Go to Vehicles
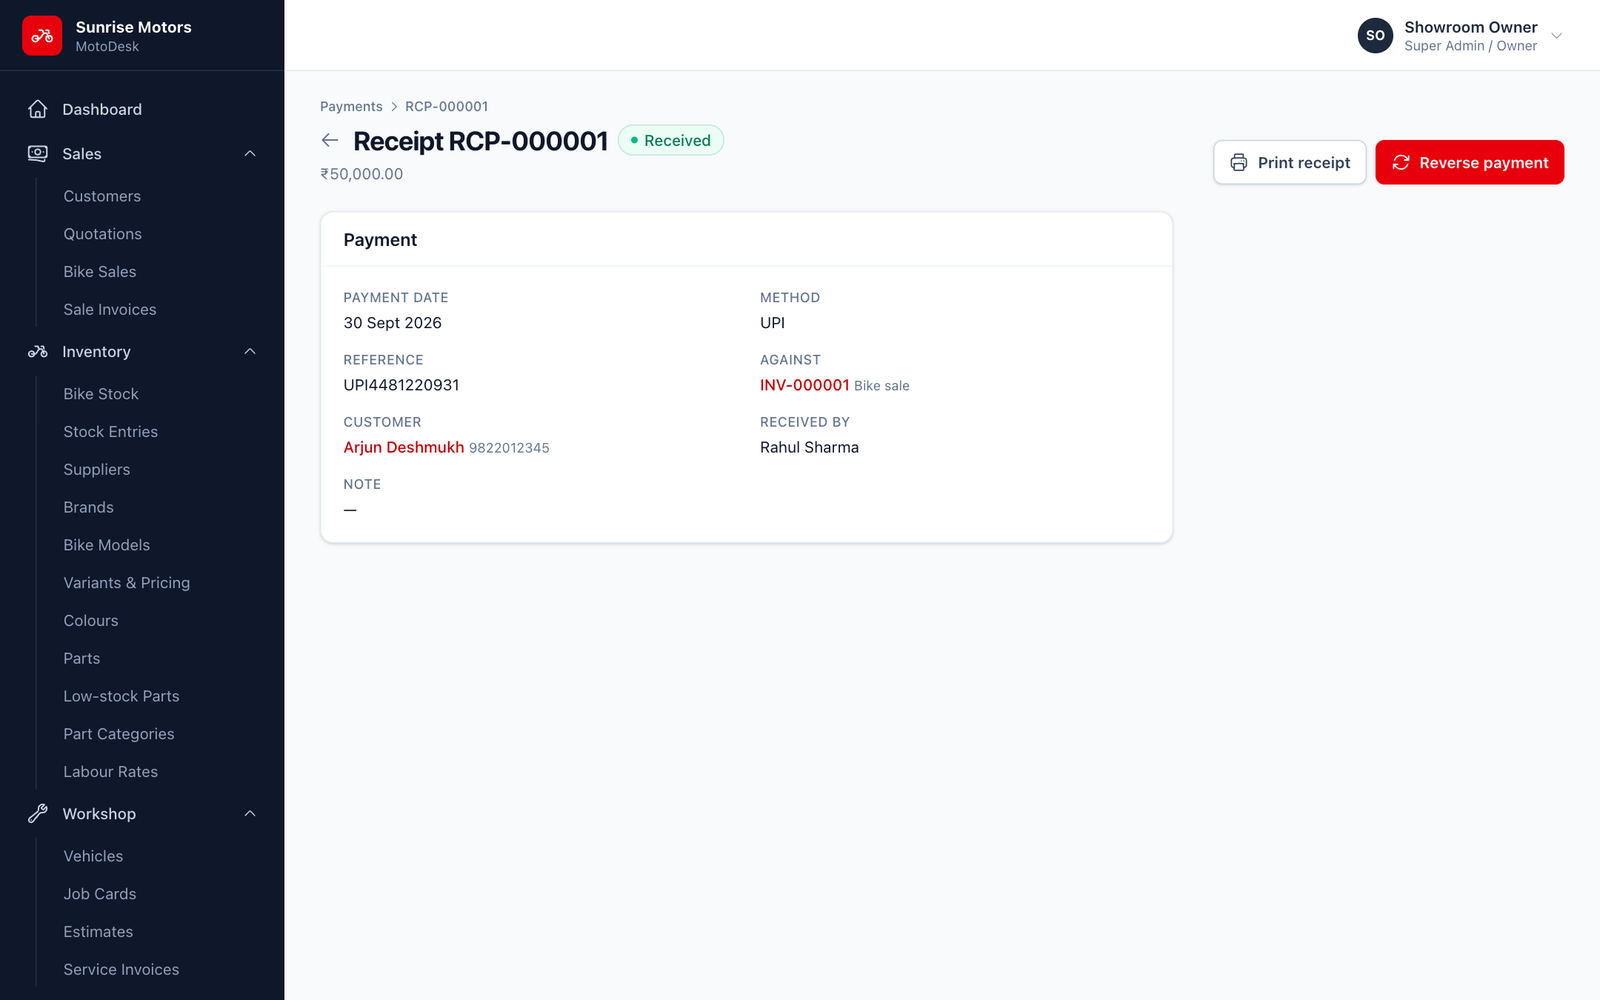This screenshot has height=1000, width=1600. point(93,856)
